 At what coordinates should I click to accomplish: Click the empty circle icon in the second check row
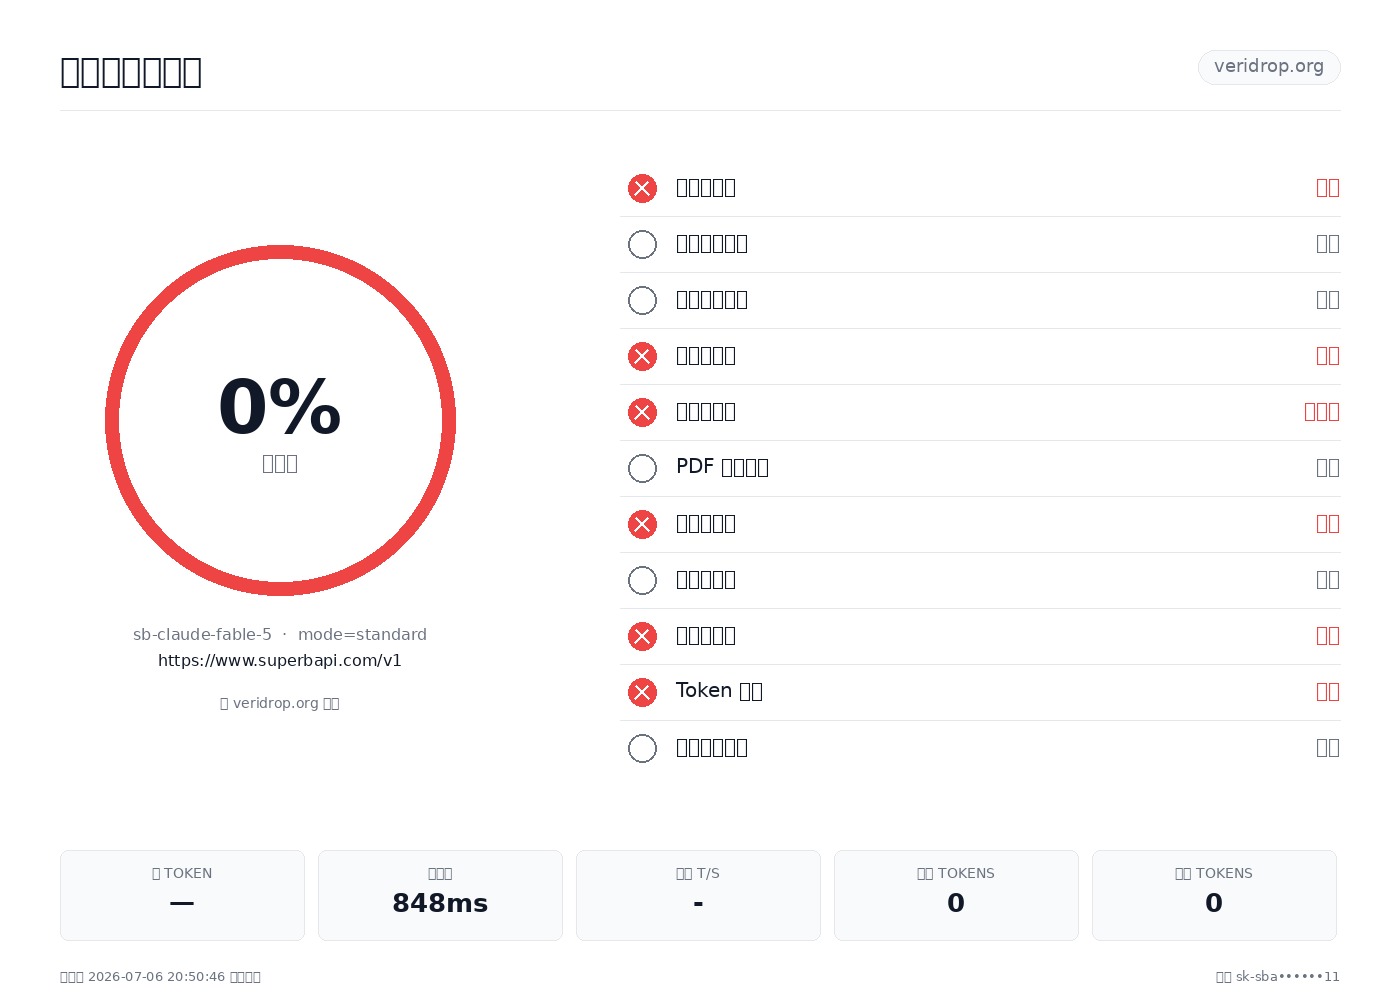pyautogui.click(x=642, y=244)
